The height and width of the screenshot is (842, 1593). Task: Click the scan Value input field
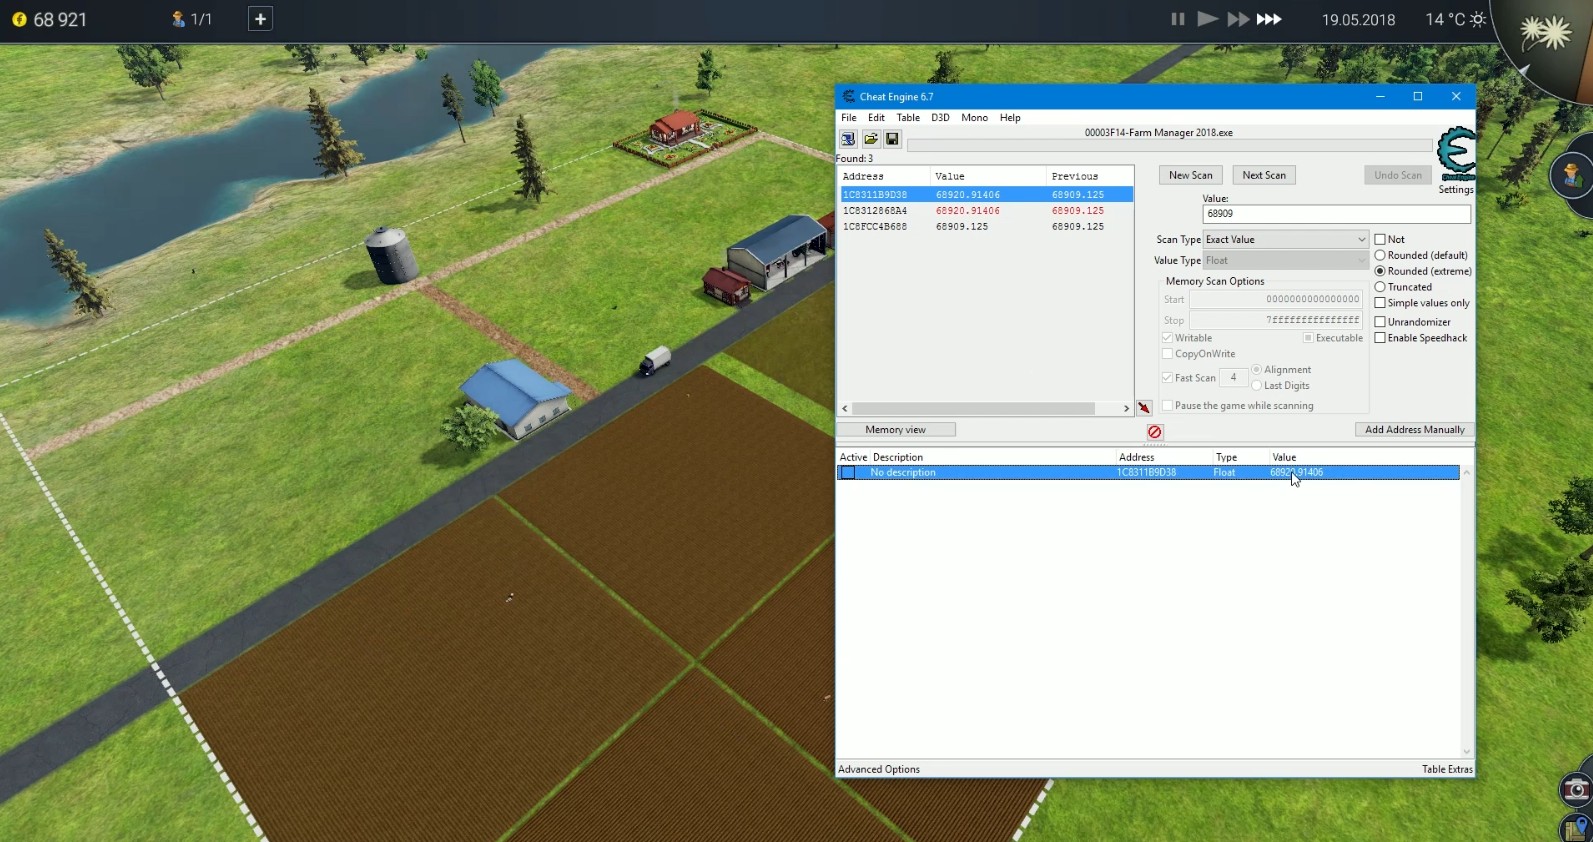(1336, 214)
